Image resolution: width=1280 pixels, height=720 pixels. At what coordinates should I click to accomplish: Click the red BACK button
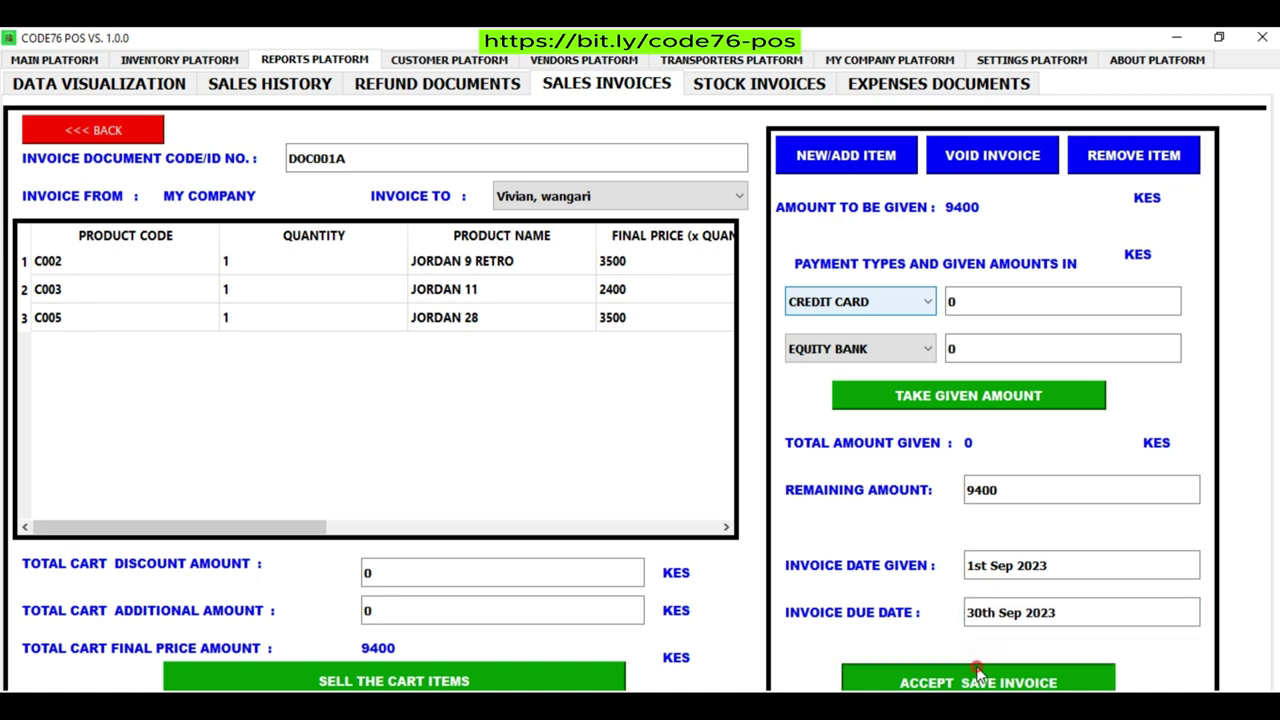click(x=93, y=130)
